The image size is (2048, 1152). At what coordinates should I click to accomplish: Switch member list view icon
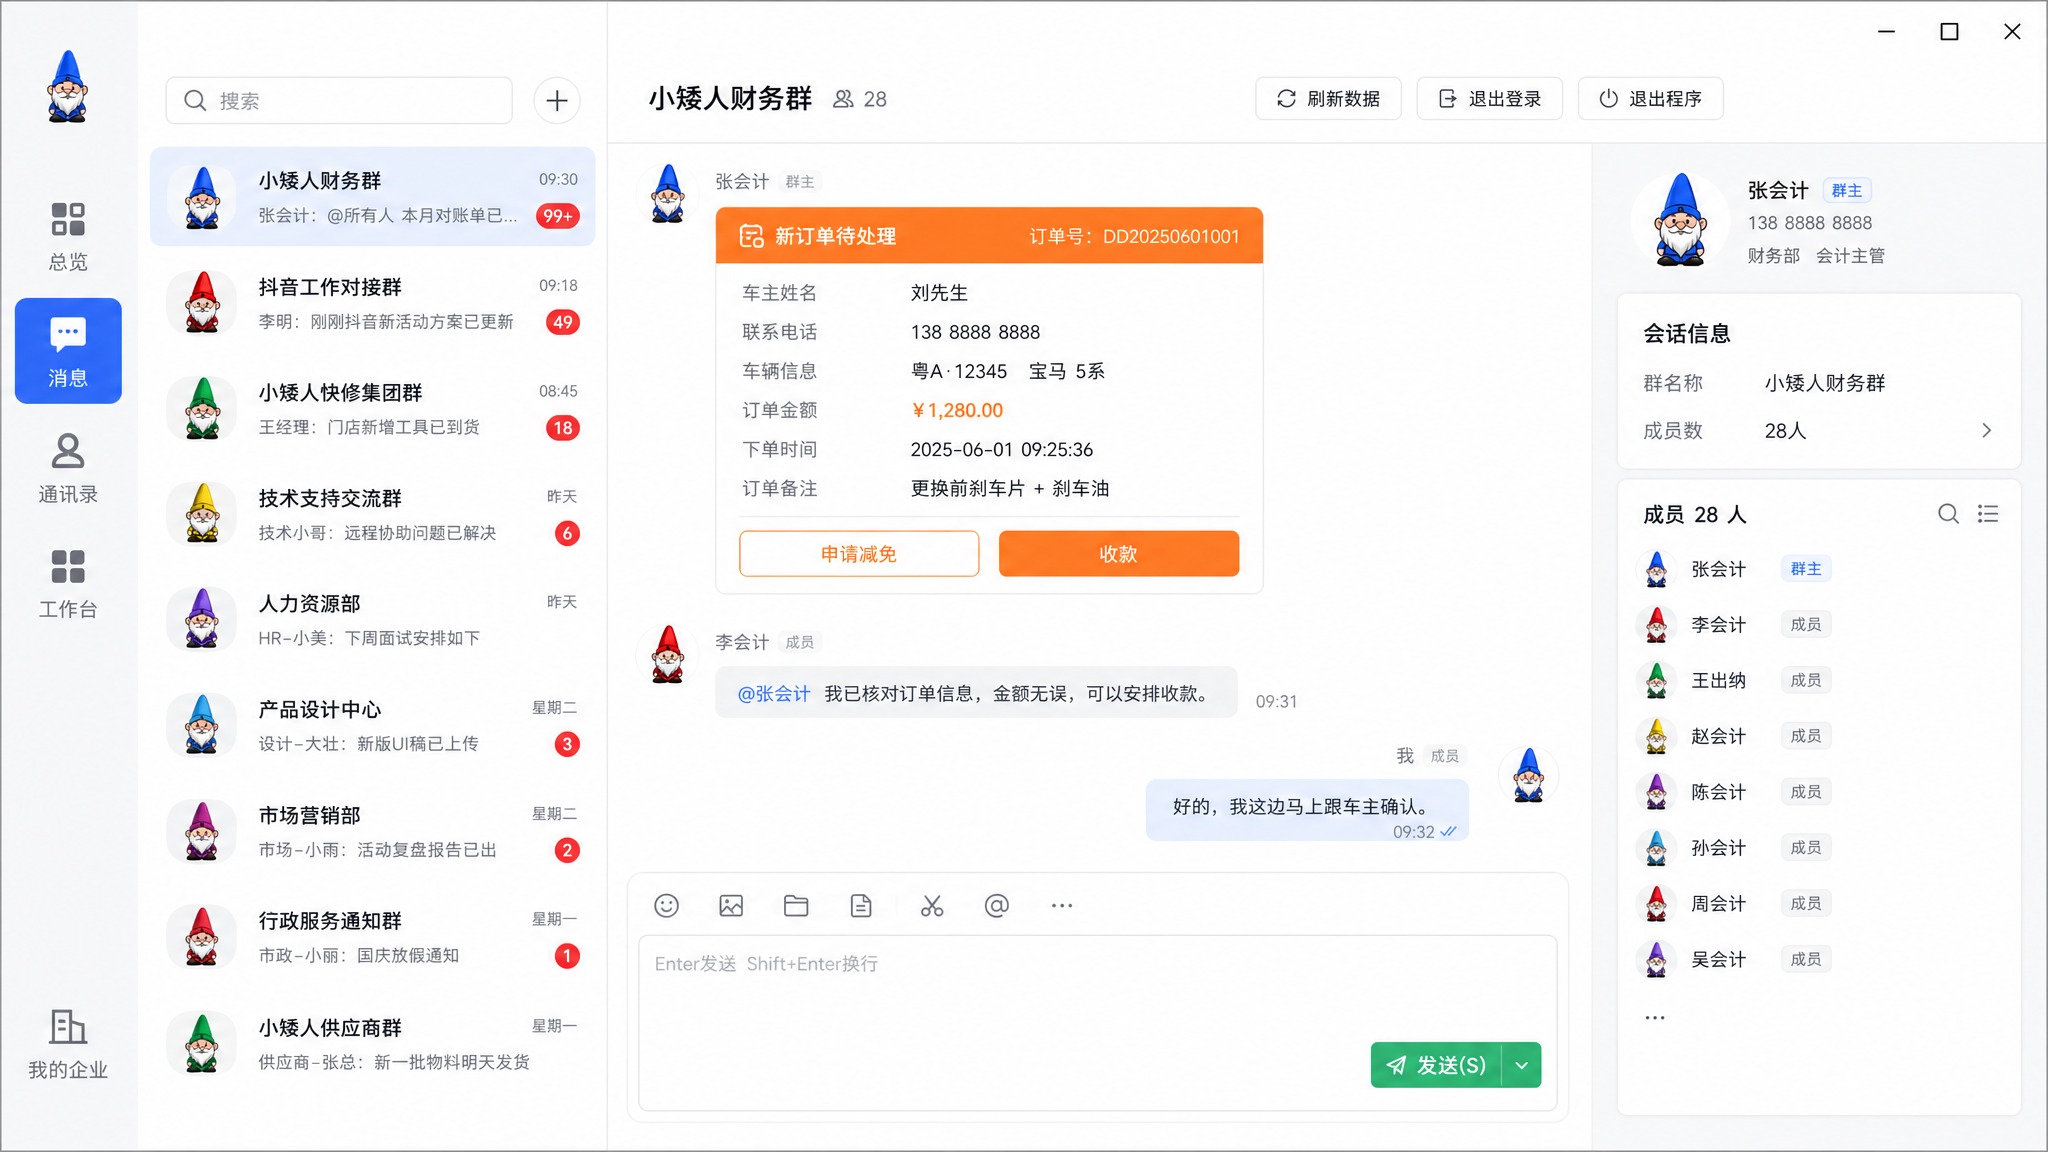(x=1988, y=514)
